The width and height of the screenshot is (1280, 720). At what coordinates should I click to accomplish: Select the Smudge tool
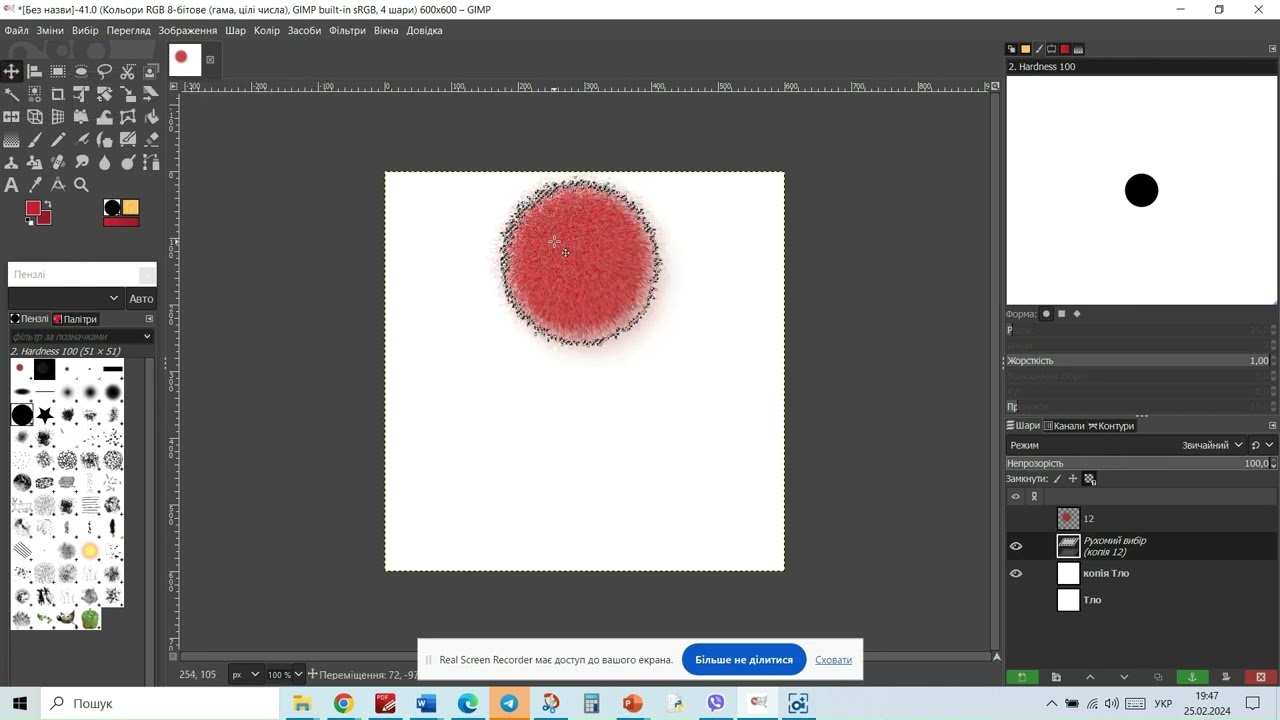(81, 163)
